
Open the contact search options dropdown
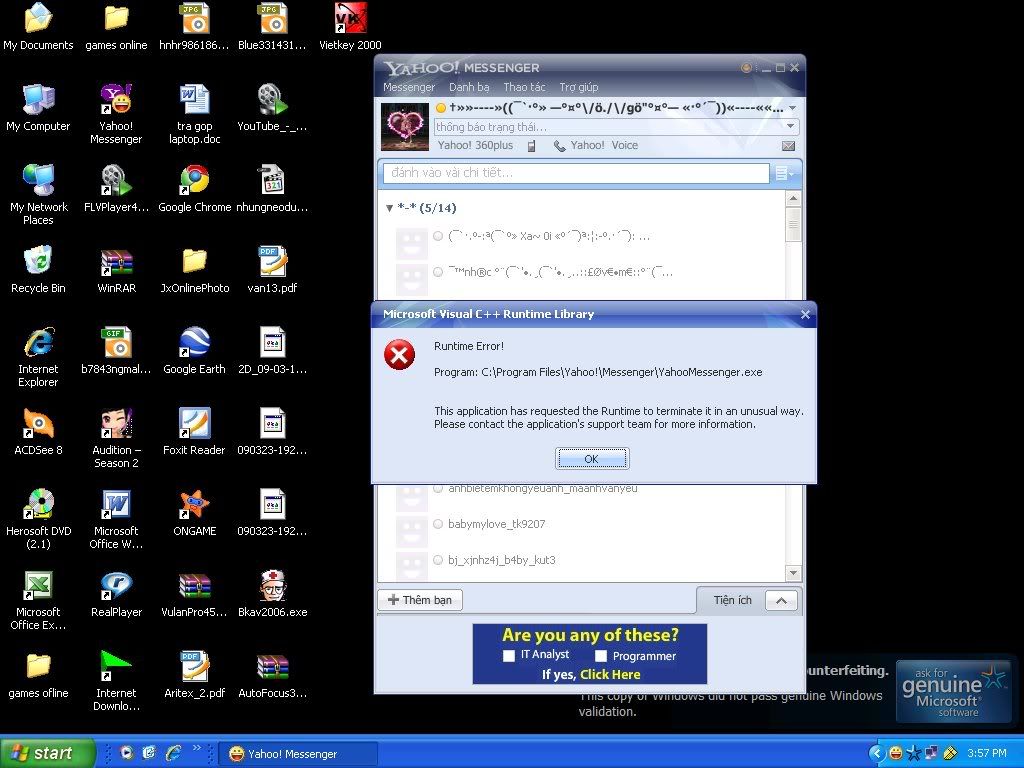click(784, 173)
